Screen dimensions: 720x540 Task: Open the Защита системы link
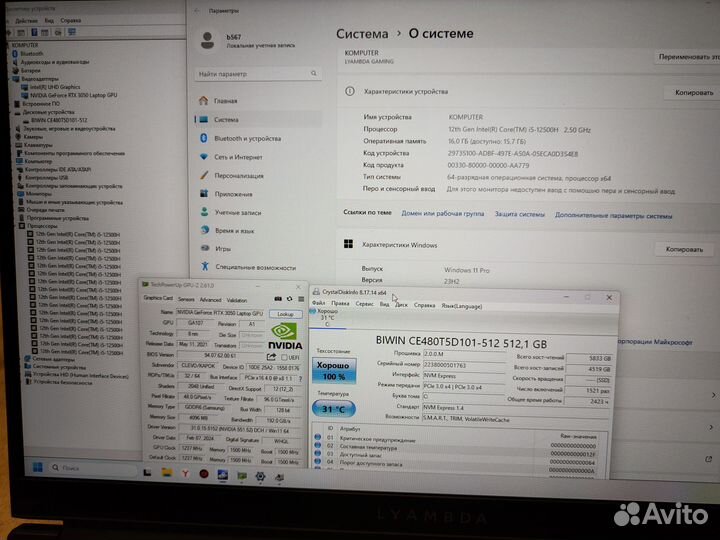(519, 213)
